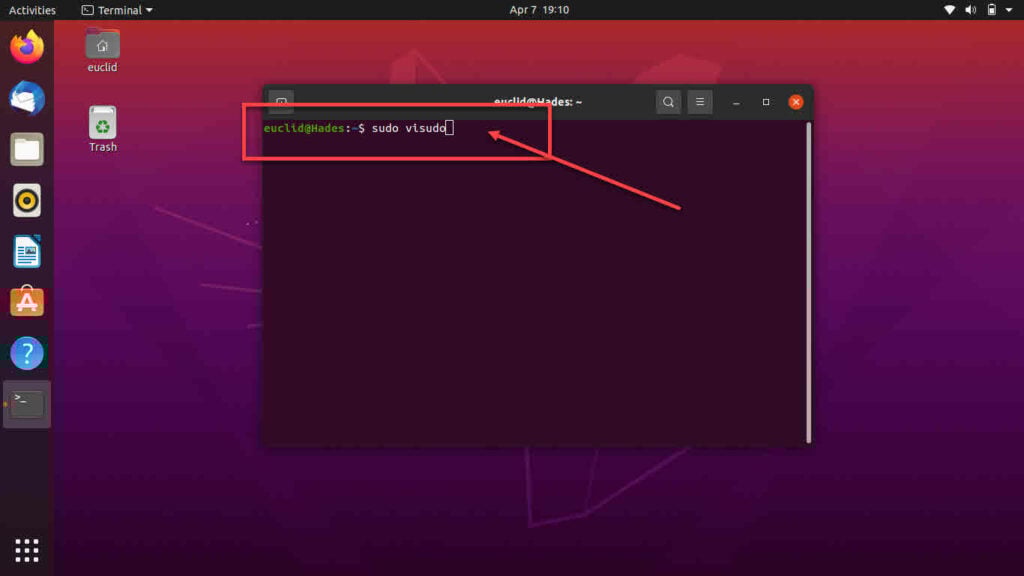Click the terminal vertical scrollbar
The image size is (1024, 576).
click(x=808, y=282)
